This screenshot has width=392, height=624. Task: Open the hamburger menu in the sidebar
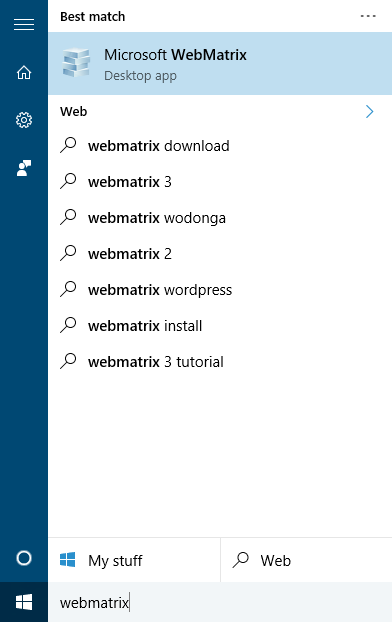[x=24, y=25]
